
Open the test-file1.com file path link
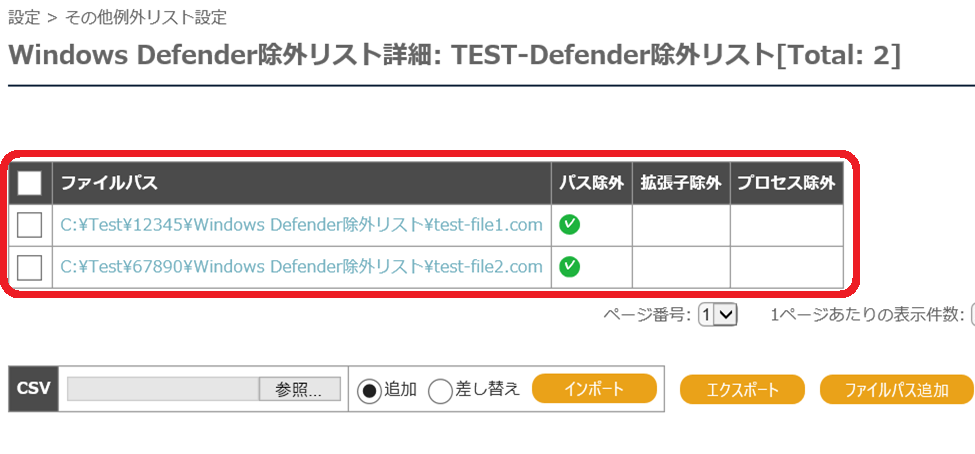pyautogui.click(x=302, y=225)
